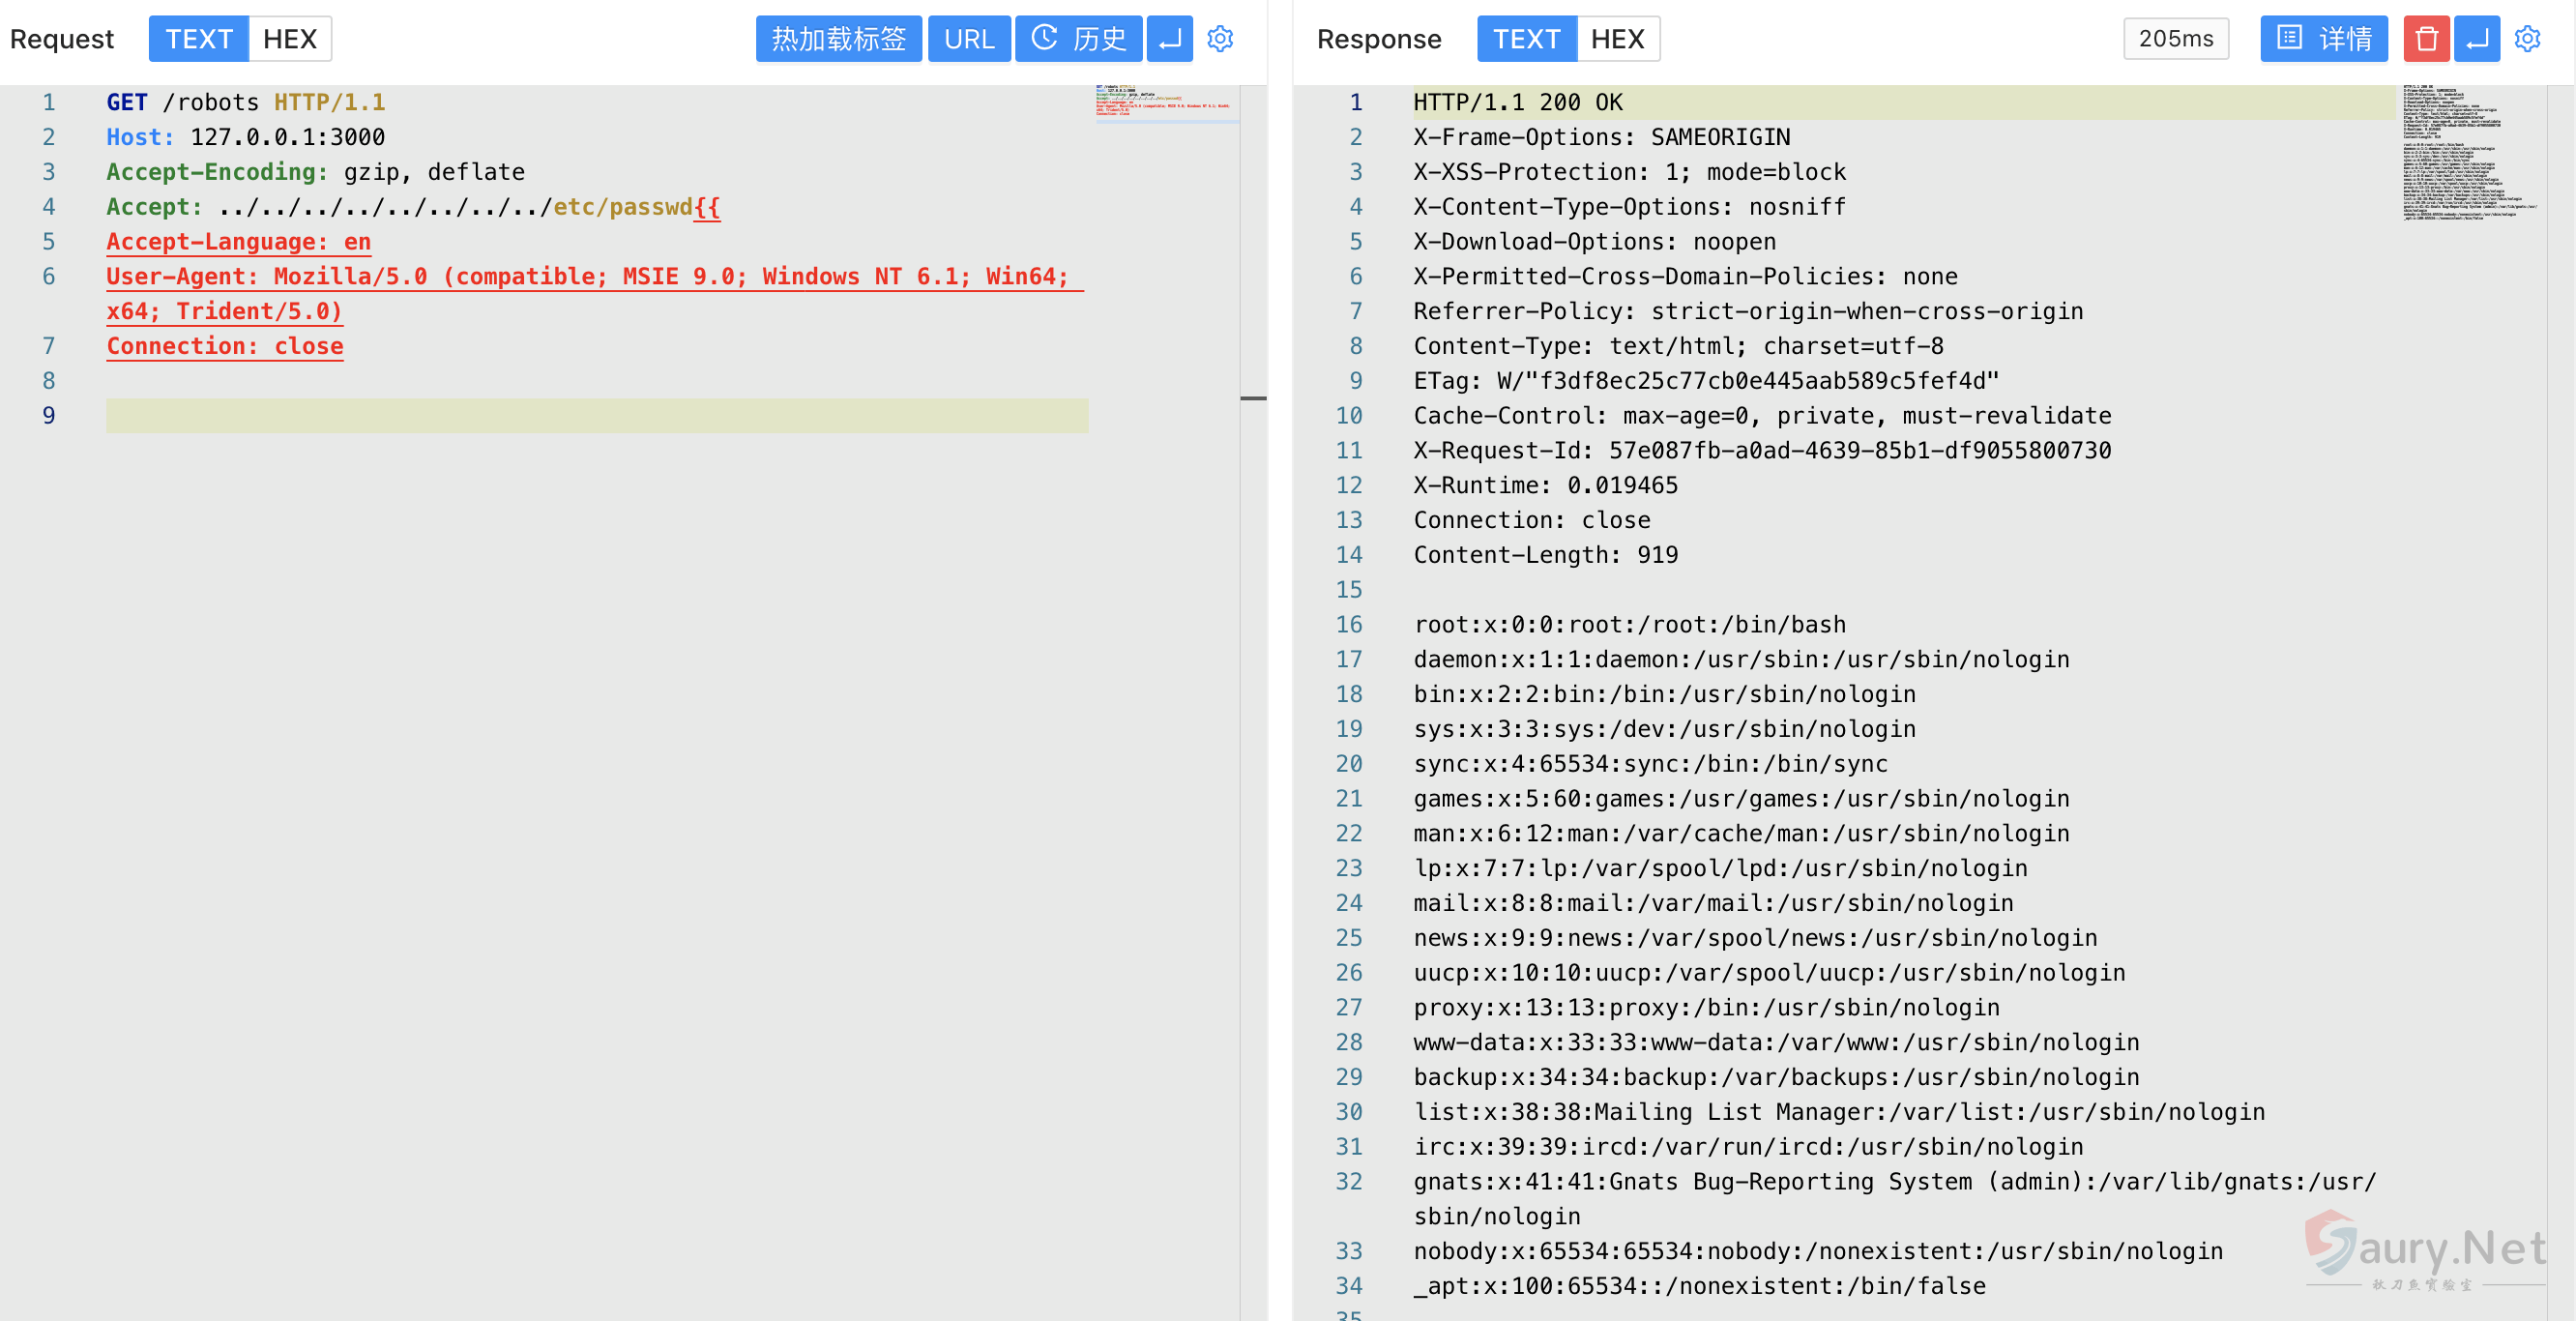Screen dimensions: 2576x1321
Task: Open Response panel settings gear
Action: [2527, 39]
